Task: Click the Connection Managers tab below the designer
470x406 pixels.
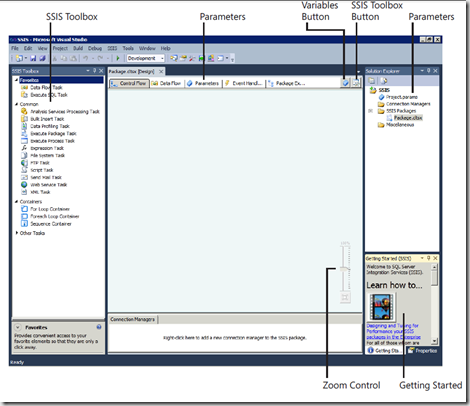Action: pyautogui.click(x=133, y=319)
